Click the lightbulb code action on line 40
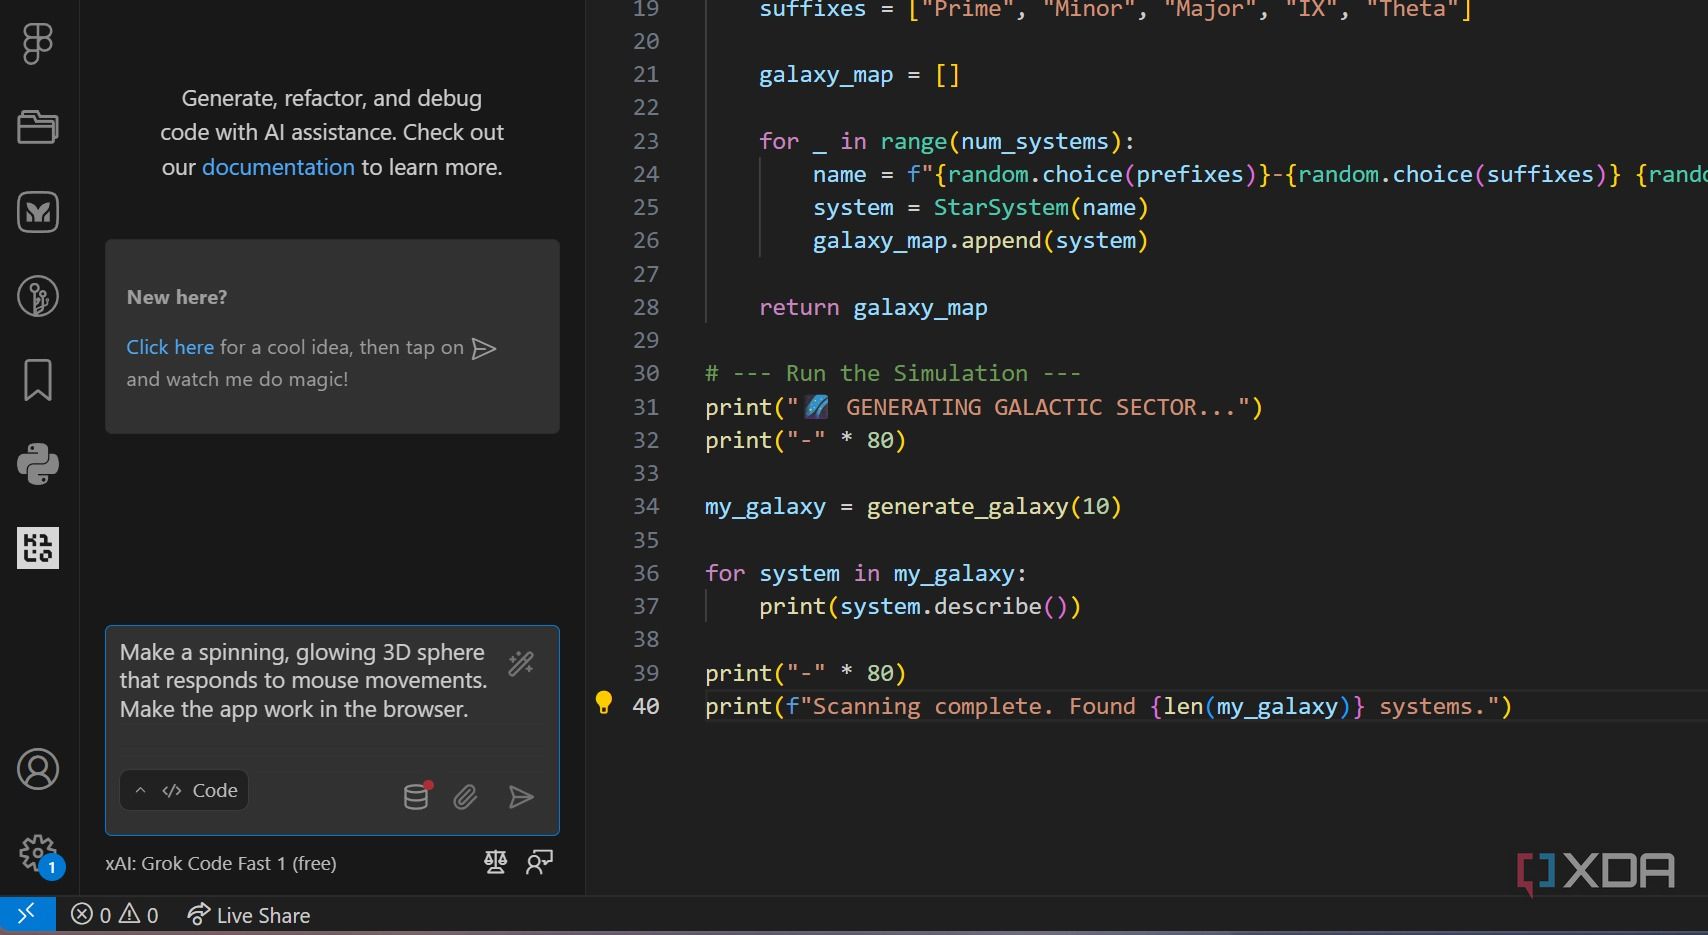 coord(604,703)
